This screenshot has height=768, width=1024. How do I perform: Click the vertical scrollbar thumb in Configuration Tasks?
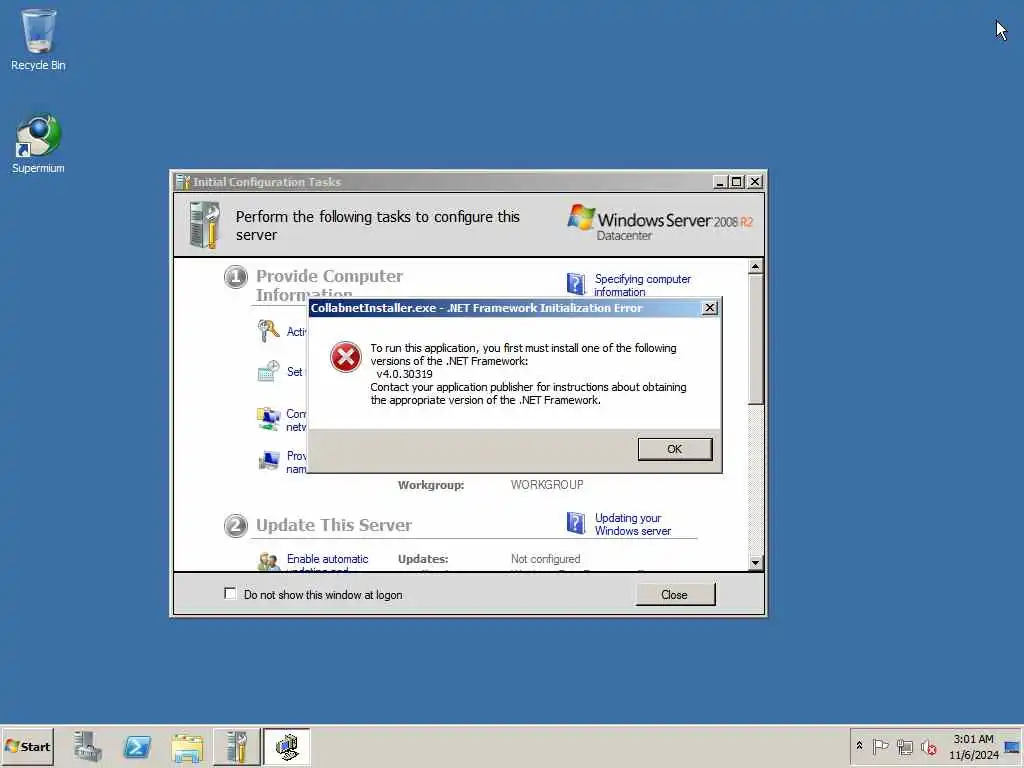(x=756, y=339)
